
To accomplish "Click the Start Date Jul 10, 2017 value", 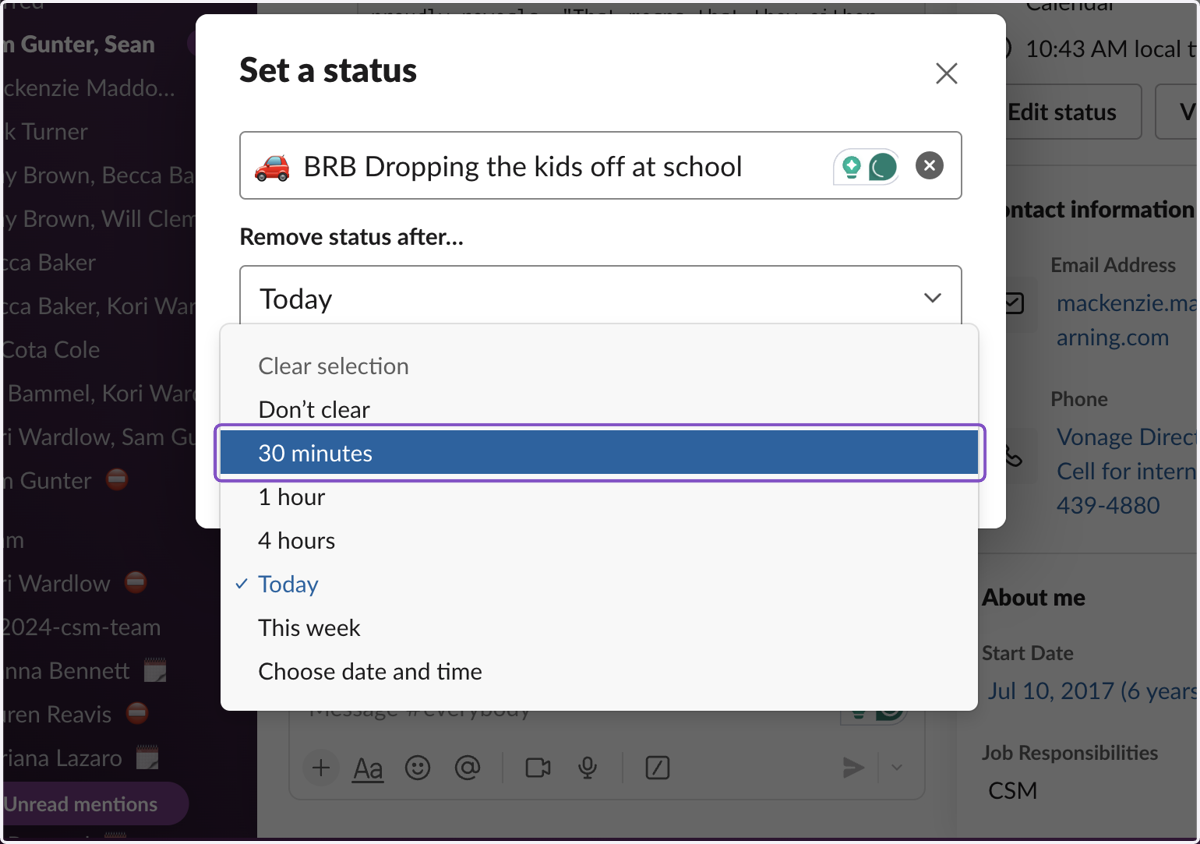I will (x=1093, y=691).
